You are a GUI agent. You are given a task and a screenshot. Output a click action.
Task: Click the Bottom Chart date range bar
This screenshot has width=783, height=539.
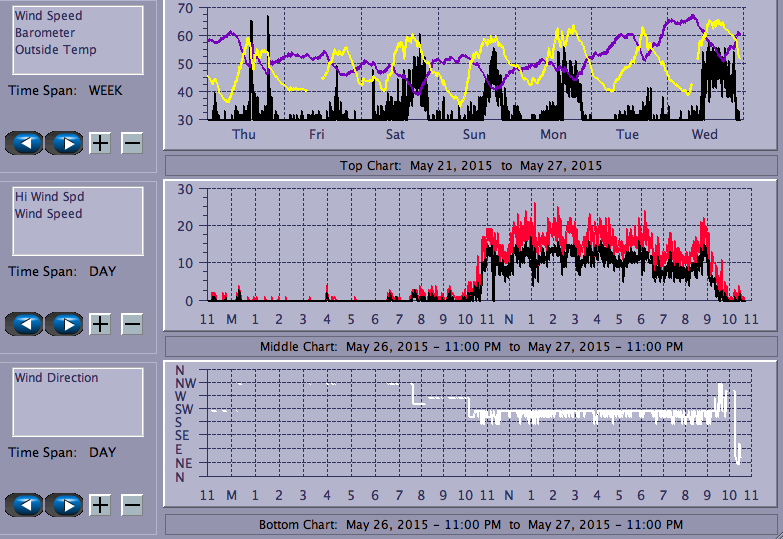[x=470, y=525]
